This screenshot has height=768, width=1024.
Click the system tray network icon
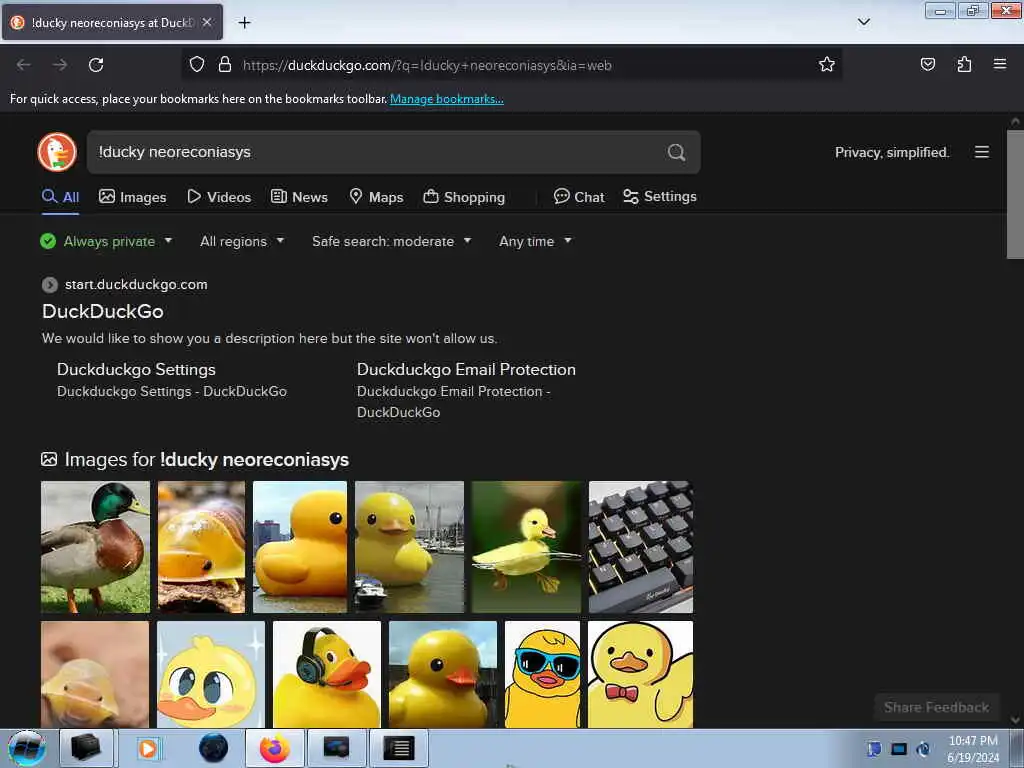click(899, 749)
